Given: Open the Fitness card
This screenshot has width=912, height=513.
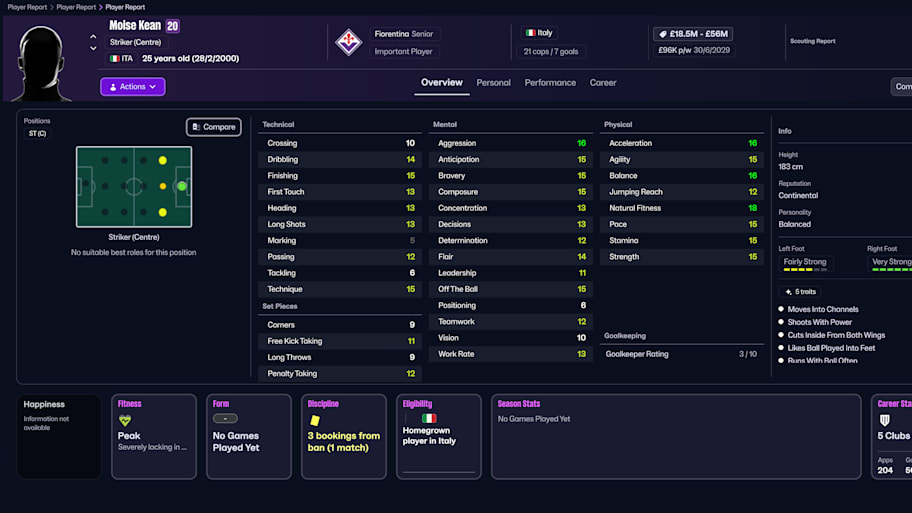Looking at the screenshot, I should coord(154,437).
